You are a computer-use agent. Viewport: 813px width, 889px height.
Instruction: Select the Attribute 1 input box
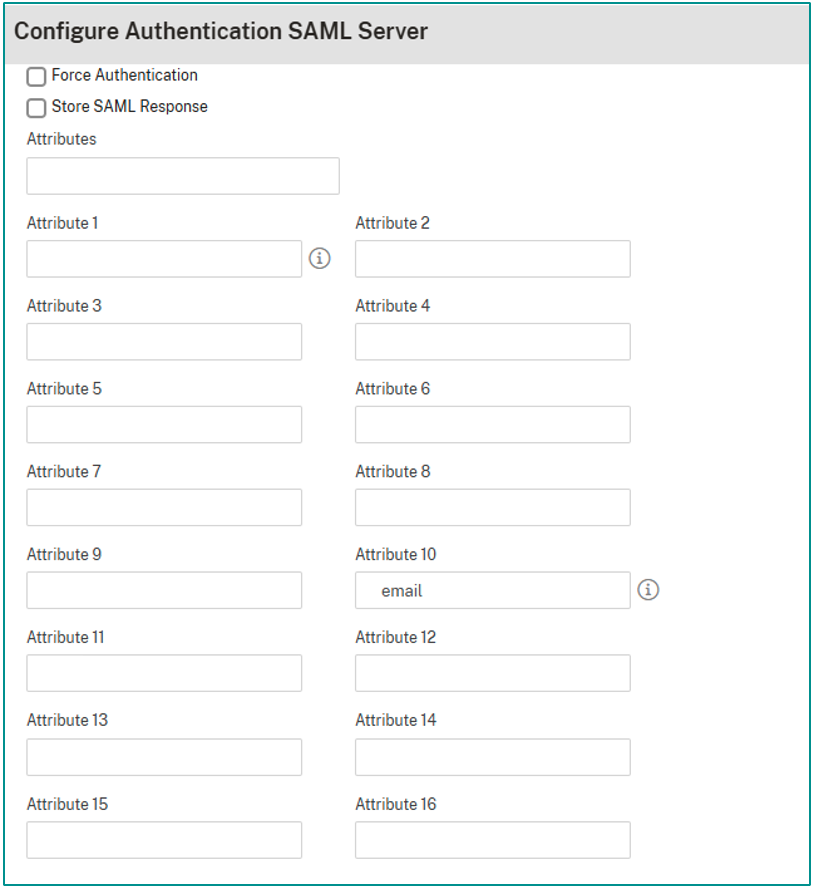coord(163,259)
